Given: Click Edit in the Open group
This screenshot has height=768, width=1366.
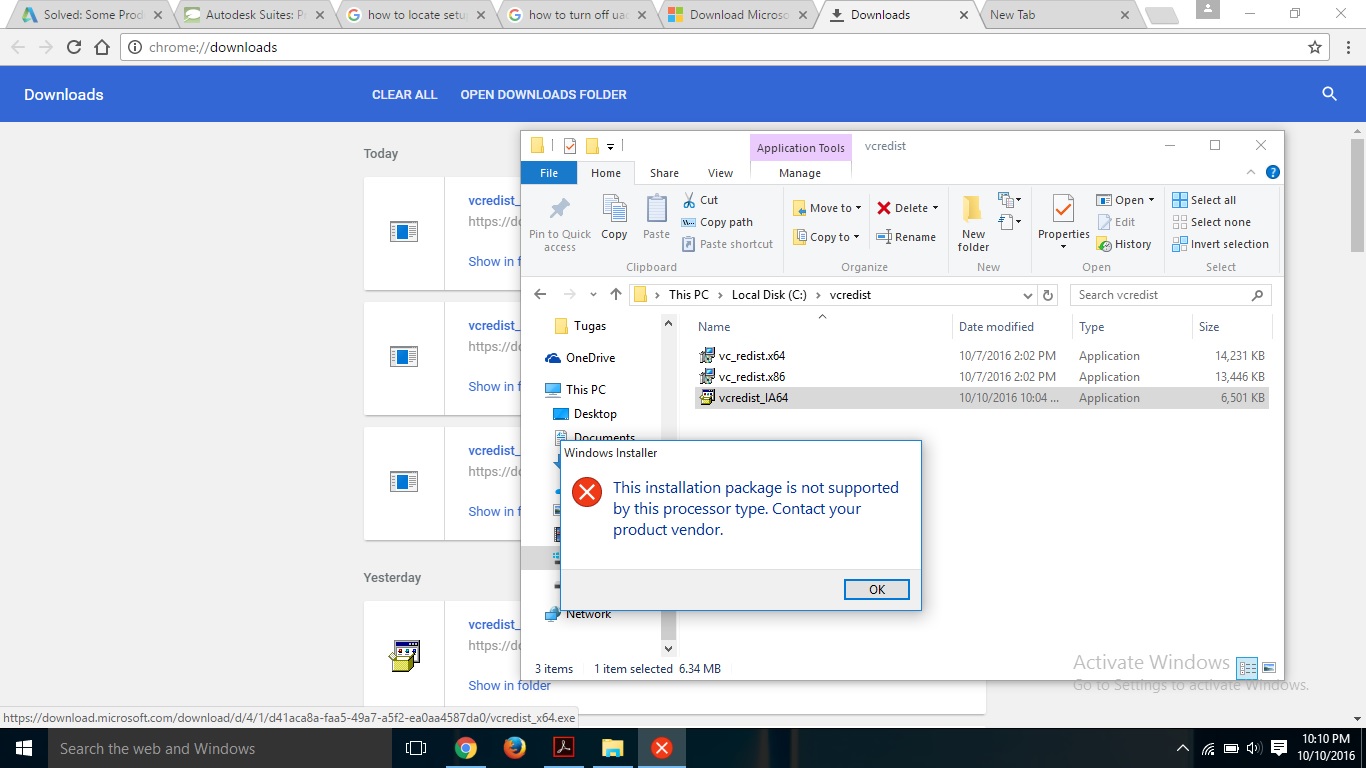Looking at the screenshot, I should [x=1116, y=222].
